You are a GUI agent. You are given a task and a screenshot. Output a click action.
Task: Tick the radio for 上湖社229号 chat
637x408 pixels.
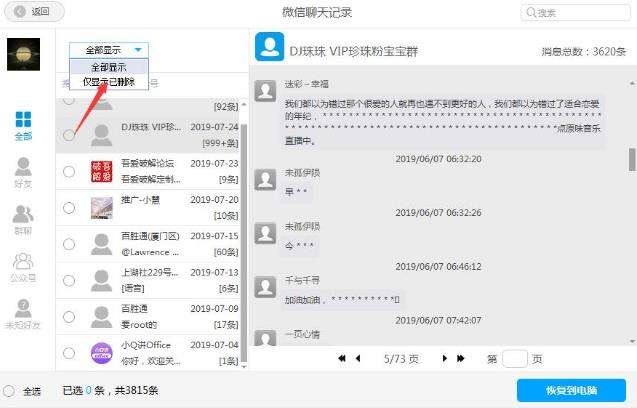coord(69,280)
